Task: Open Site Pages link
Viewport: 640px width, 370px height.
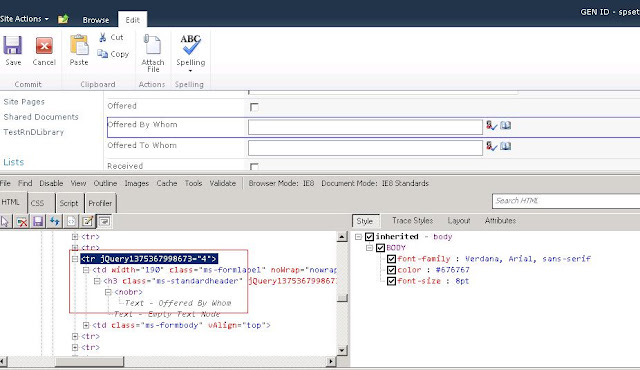Action: [x=24, y=102]
